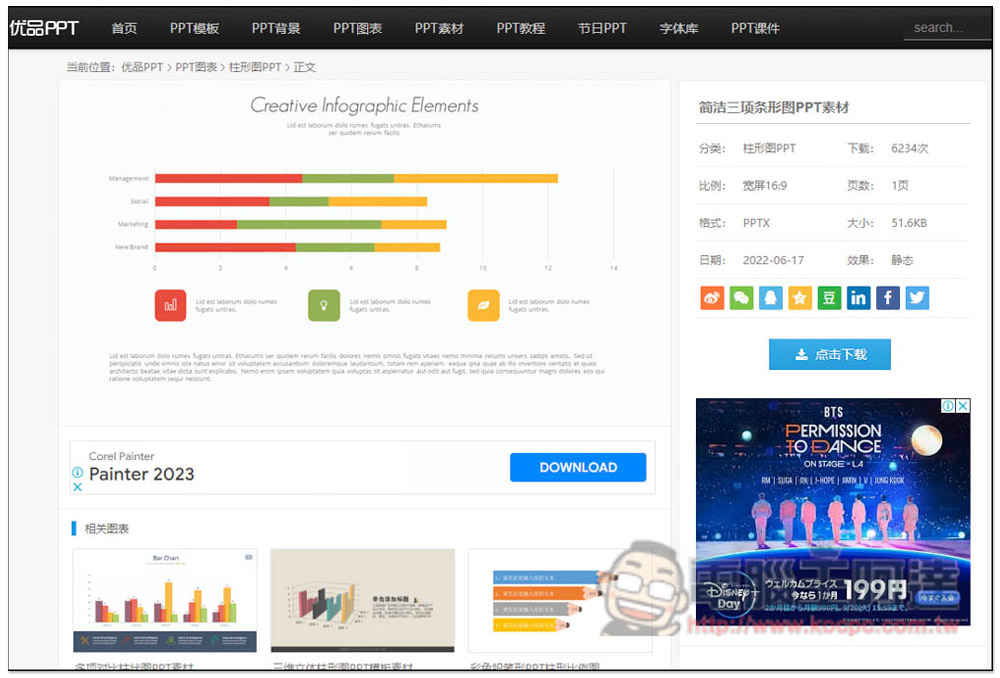Open the 节日PPT menu item
This screenshot has width=1000, height=678.
[602, 28]
